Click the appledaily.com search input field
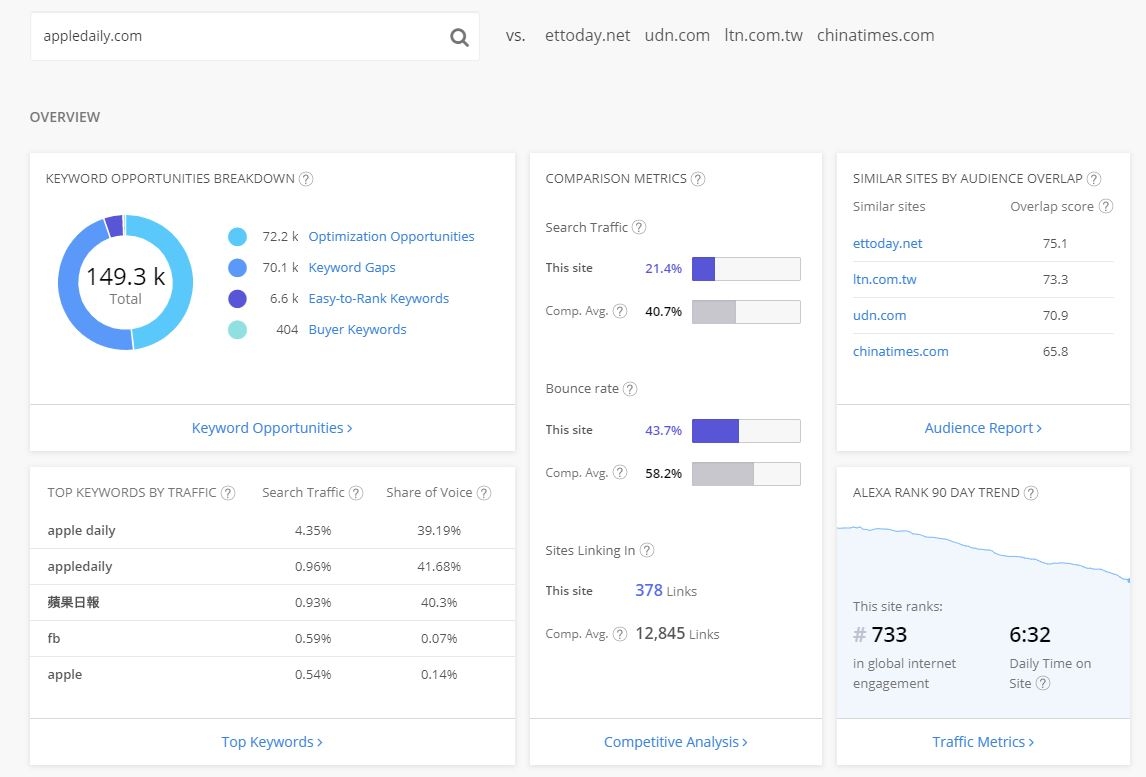The height and width of the screenshot is (777, 1146). [x=241, y=36]
